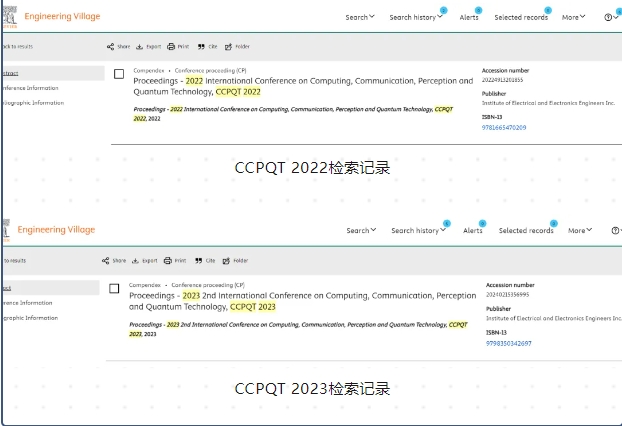The width and height of the screenshot is (622, 426).
Task: Select Bibliographic Information in the lower sidebar
Action: click(x=30, y=318)
